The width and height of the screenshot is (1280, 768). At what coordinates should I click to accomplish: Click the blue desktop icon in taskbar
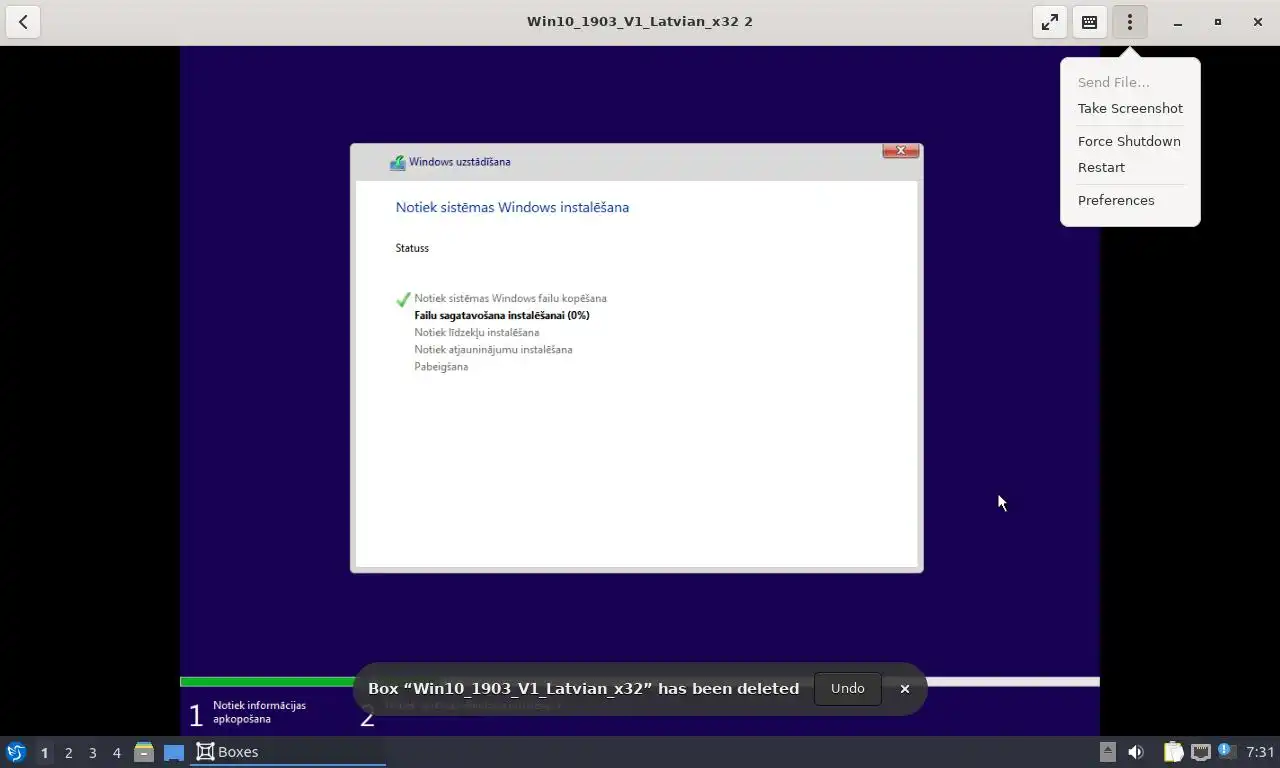click(174, 752)
